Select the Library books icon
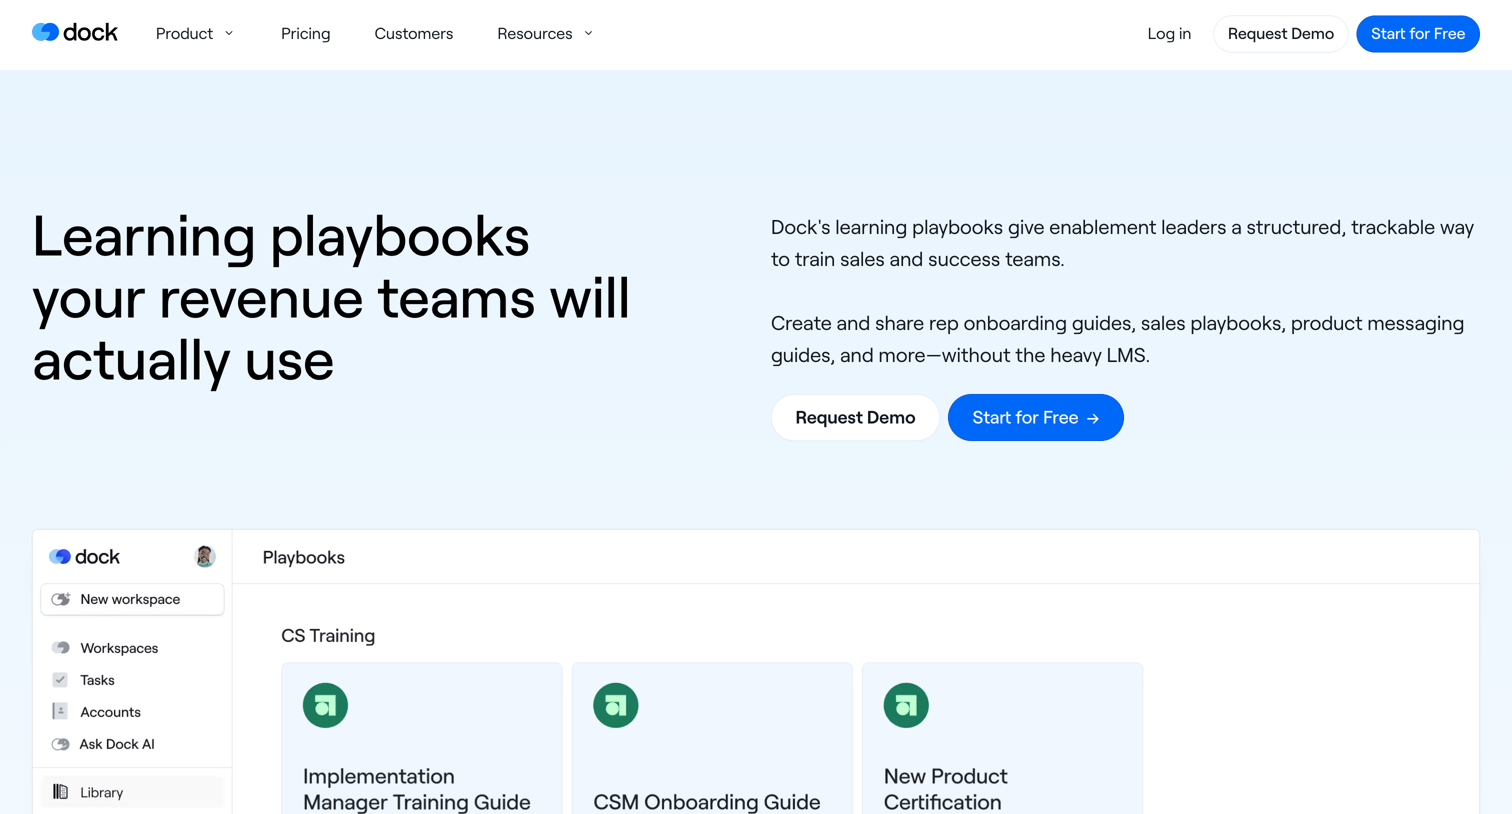 click(60, 792)
